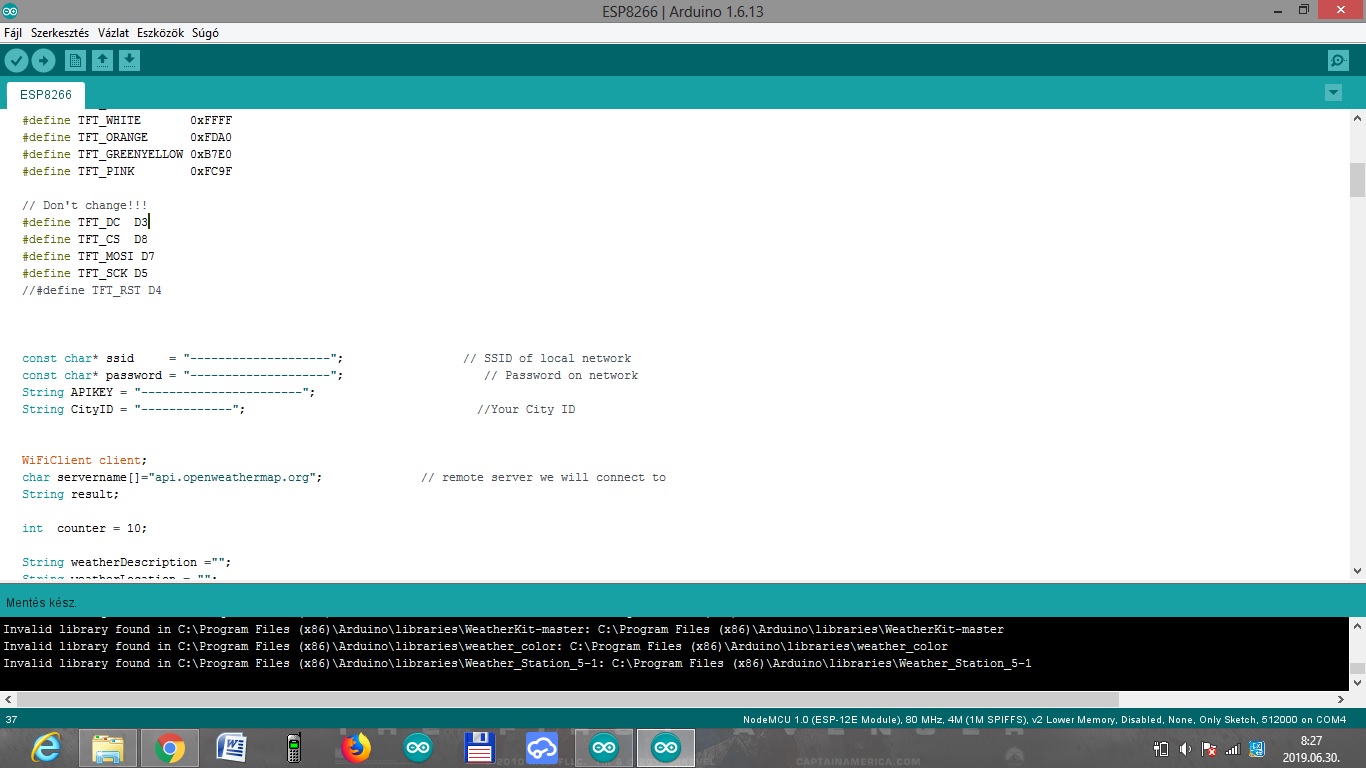
Task: Click the floppy disk icon on taskbar
Action: 480,748
